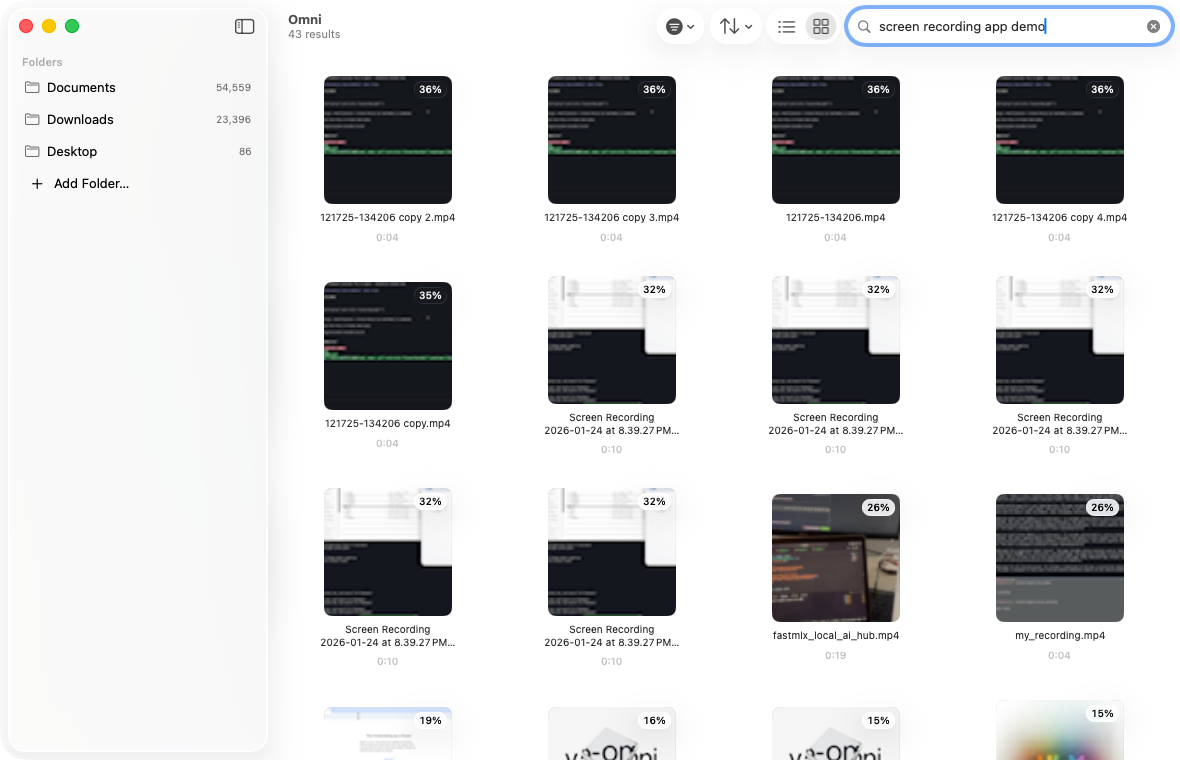Screen dimensions: 1180x760
Task: Click the Folders section header
Action: click(42, 62)
